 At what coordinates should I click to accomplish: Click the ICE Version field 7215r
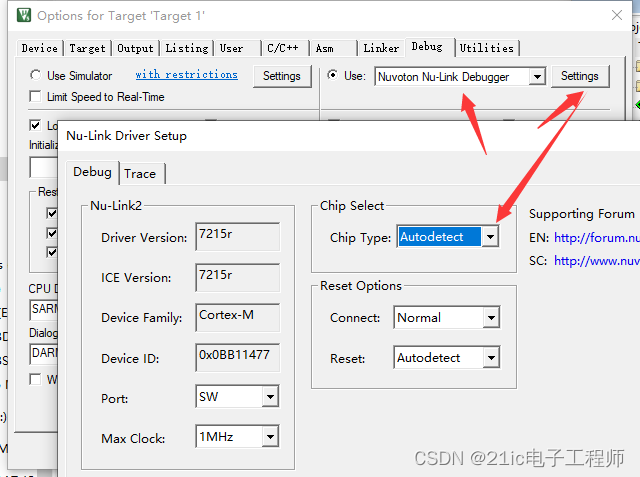point(238,277)
